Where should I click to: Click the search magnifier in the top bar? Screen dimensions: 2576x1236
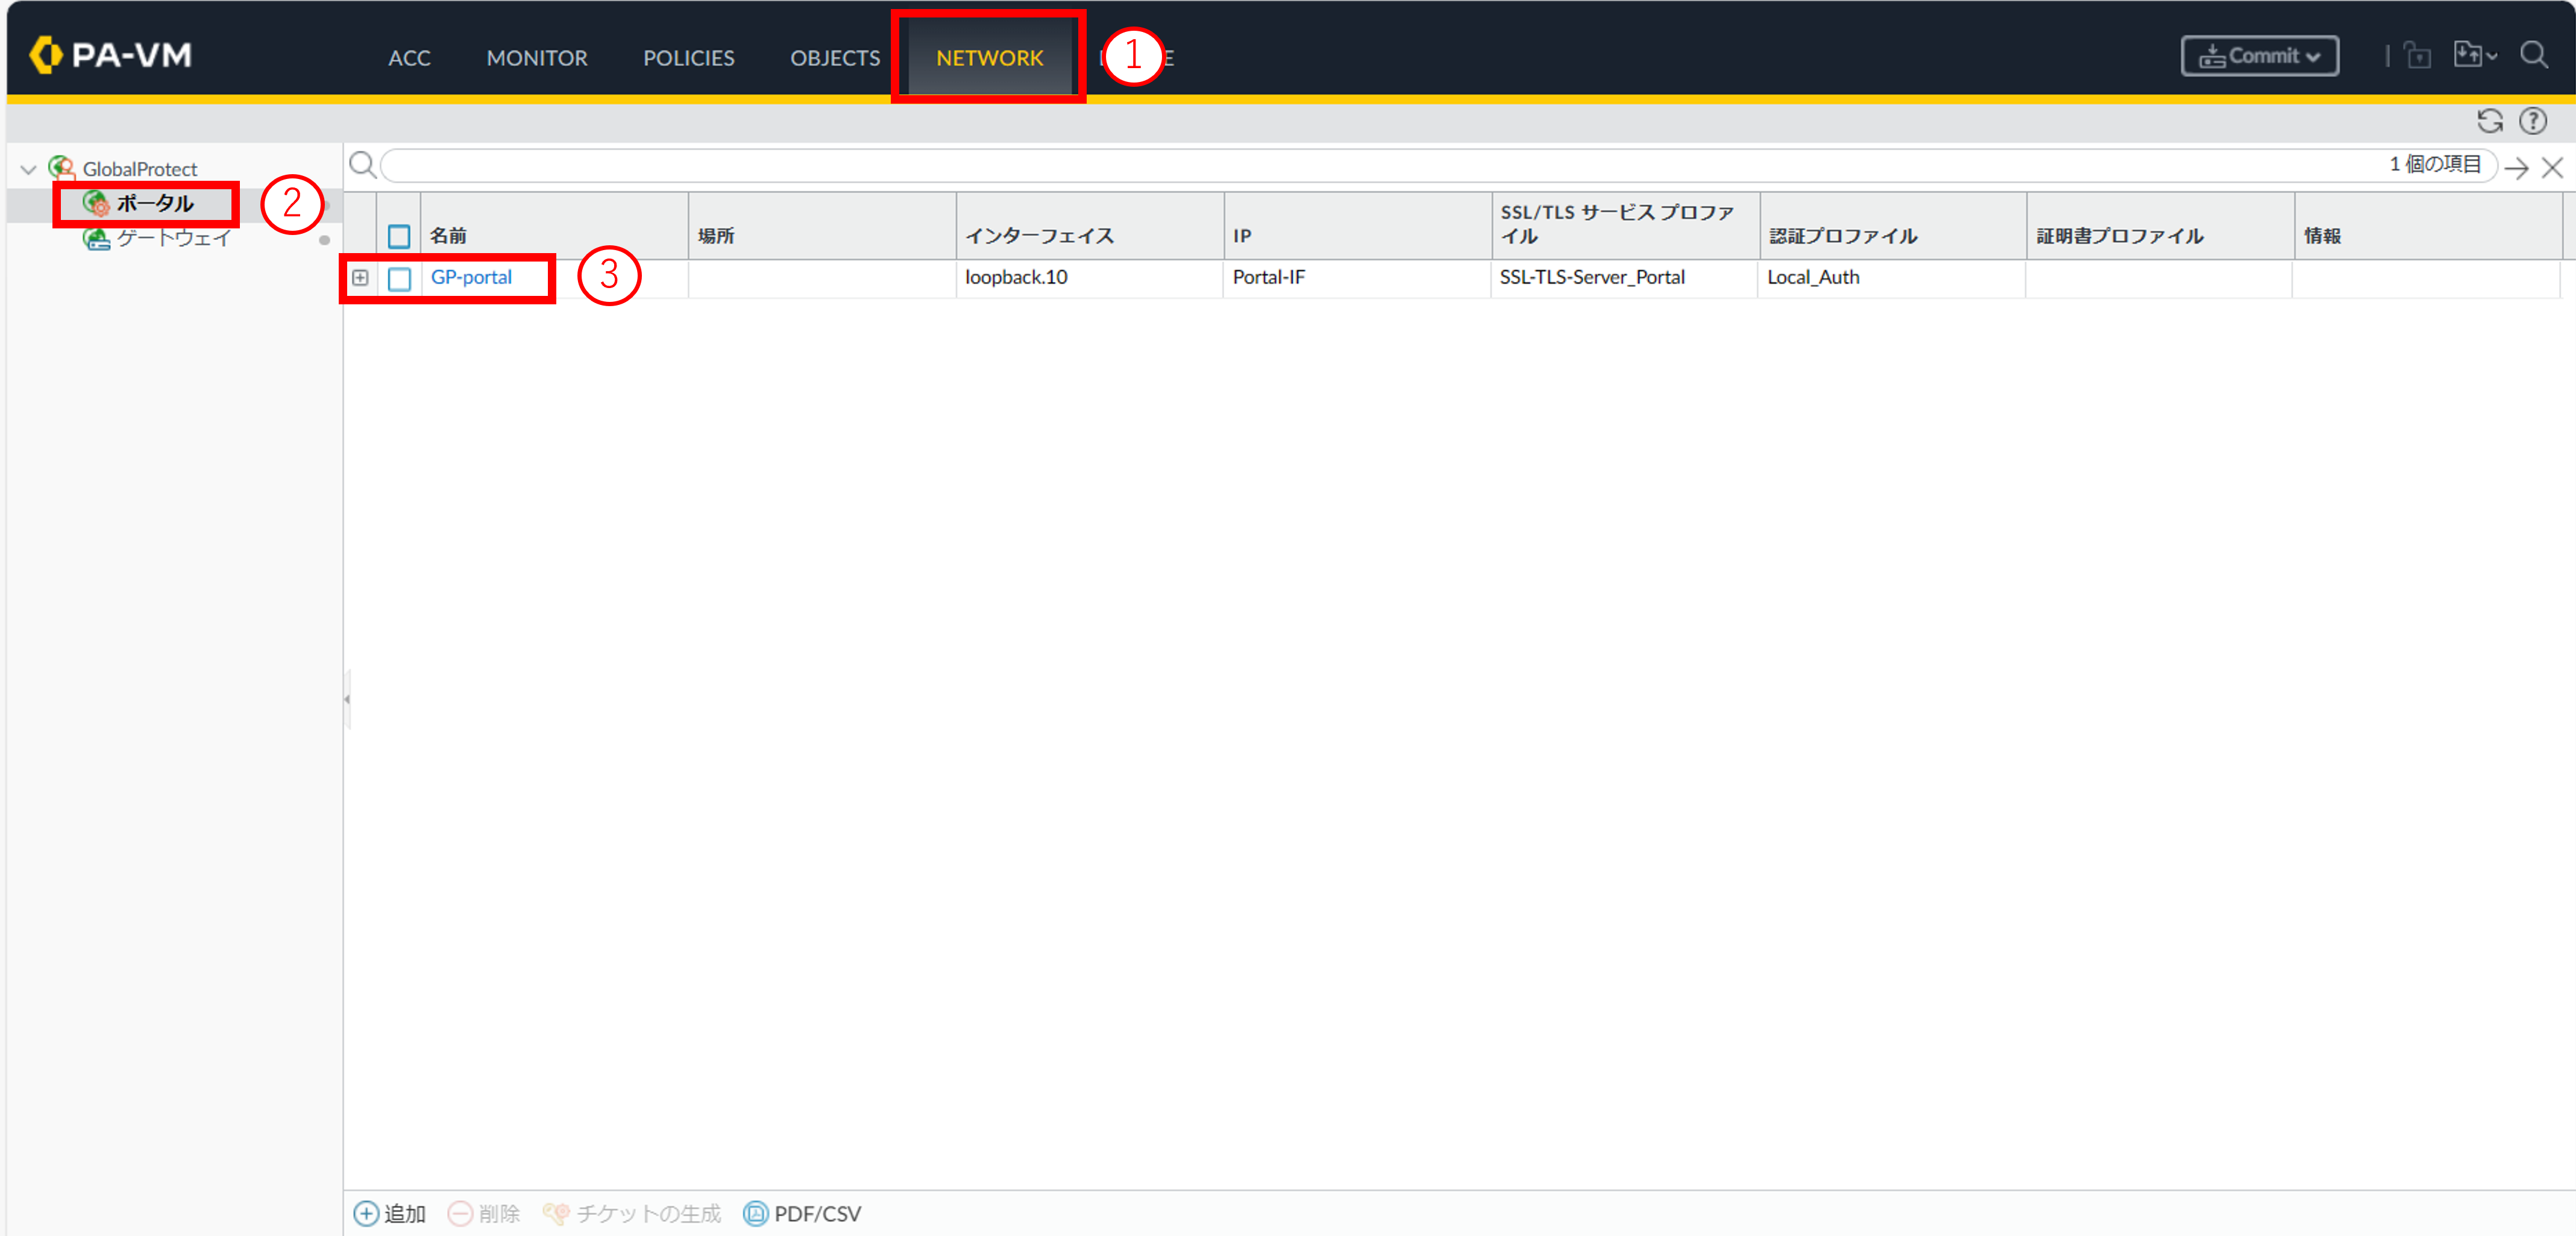(2534, 55)
